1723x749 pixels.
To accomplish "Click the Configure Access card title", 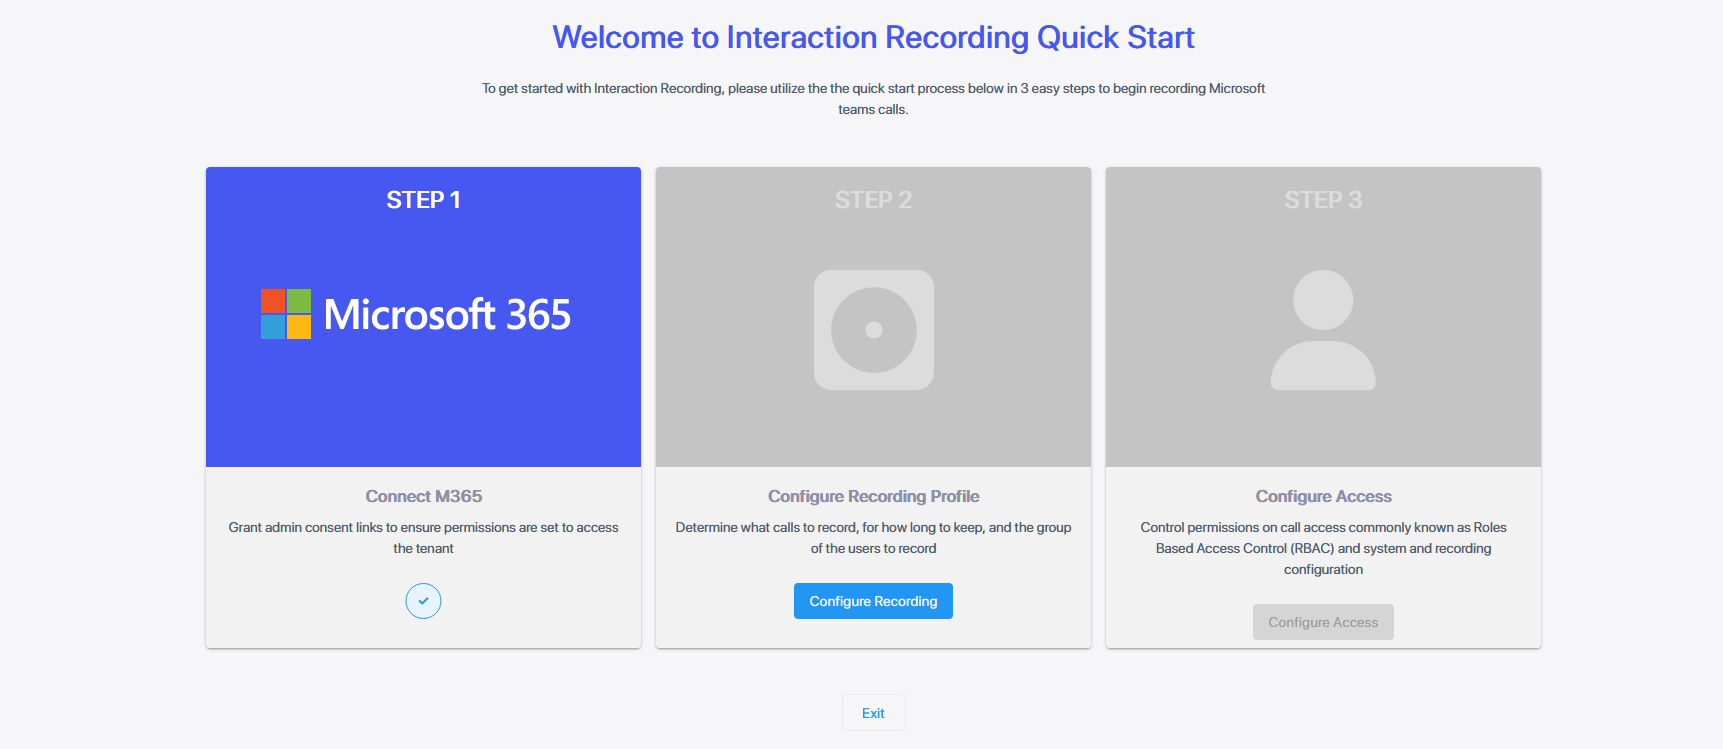I will pyautogui.click(x=1323, y=496).
